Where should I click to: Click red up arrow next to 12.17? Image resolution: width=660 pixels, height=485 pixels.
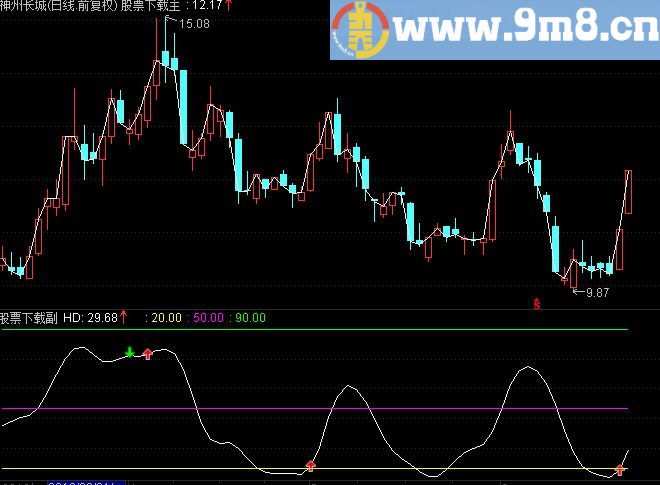(229, 5)
